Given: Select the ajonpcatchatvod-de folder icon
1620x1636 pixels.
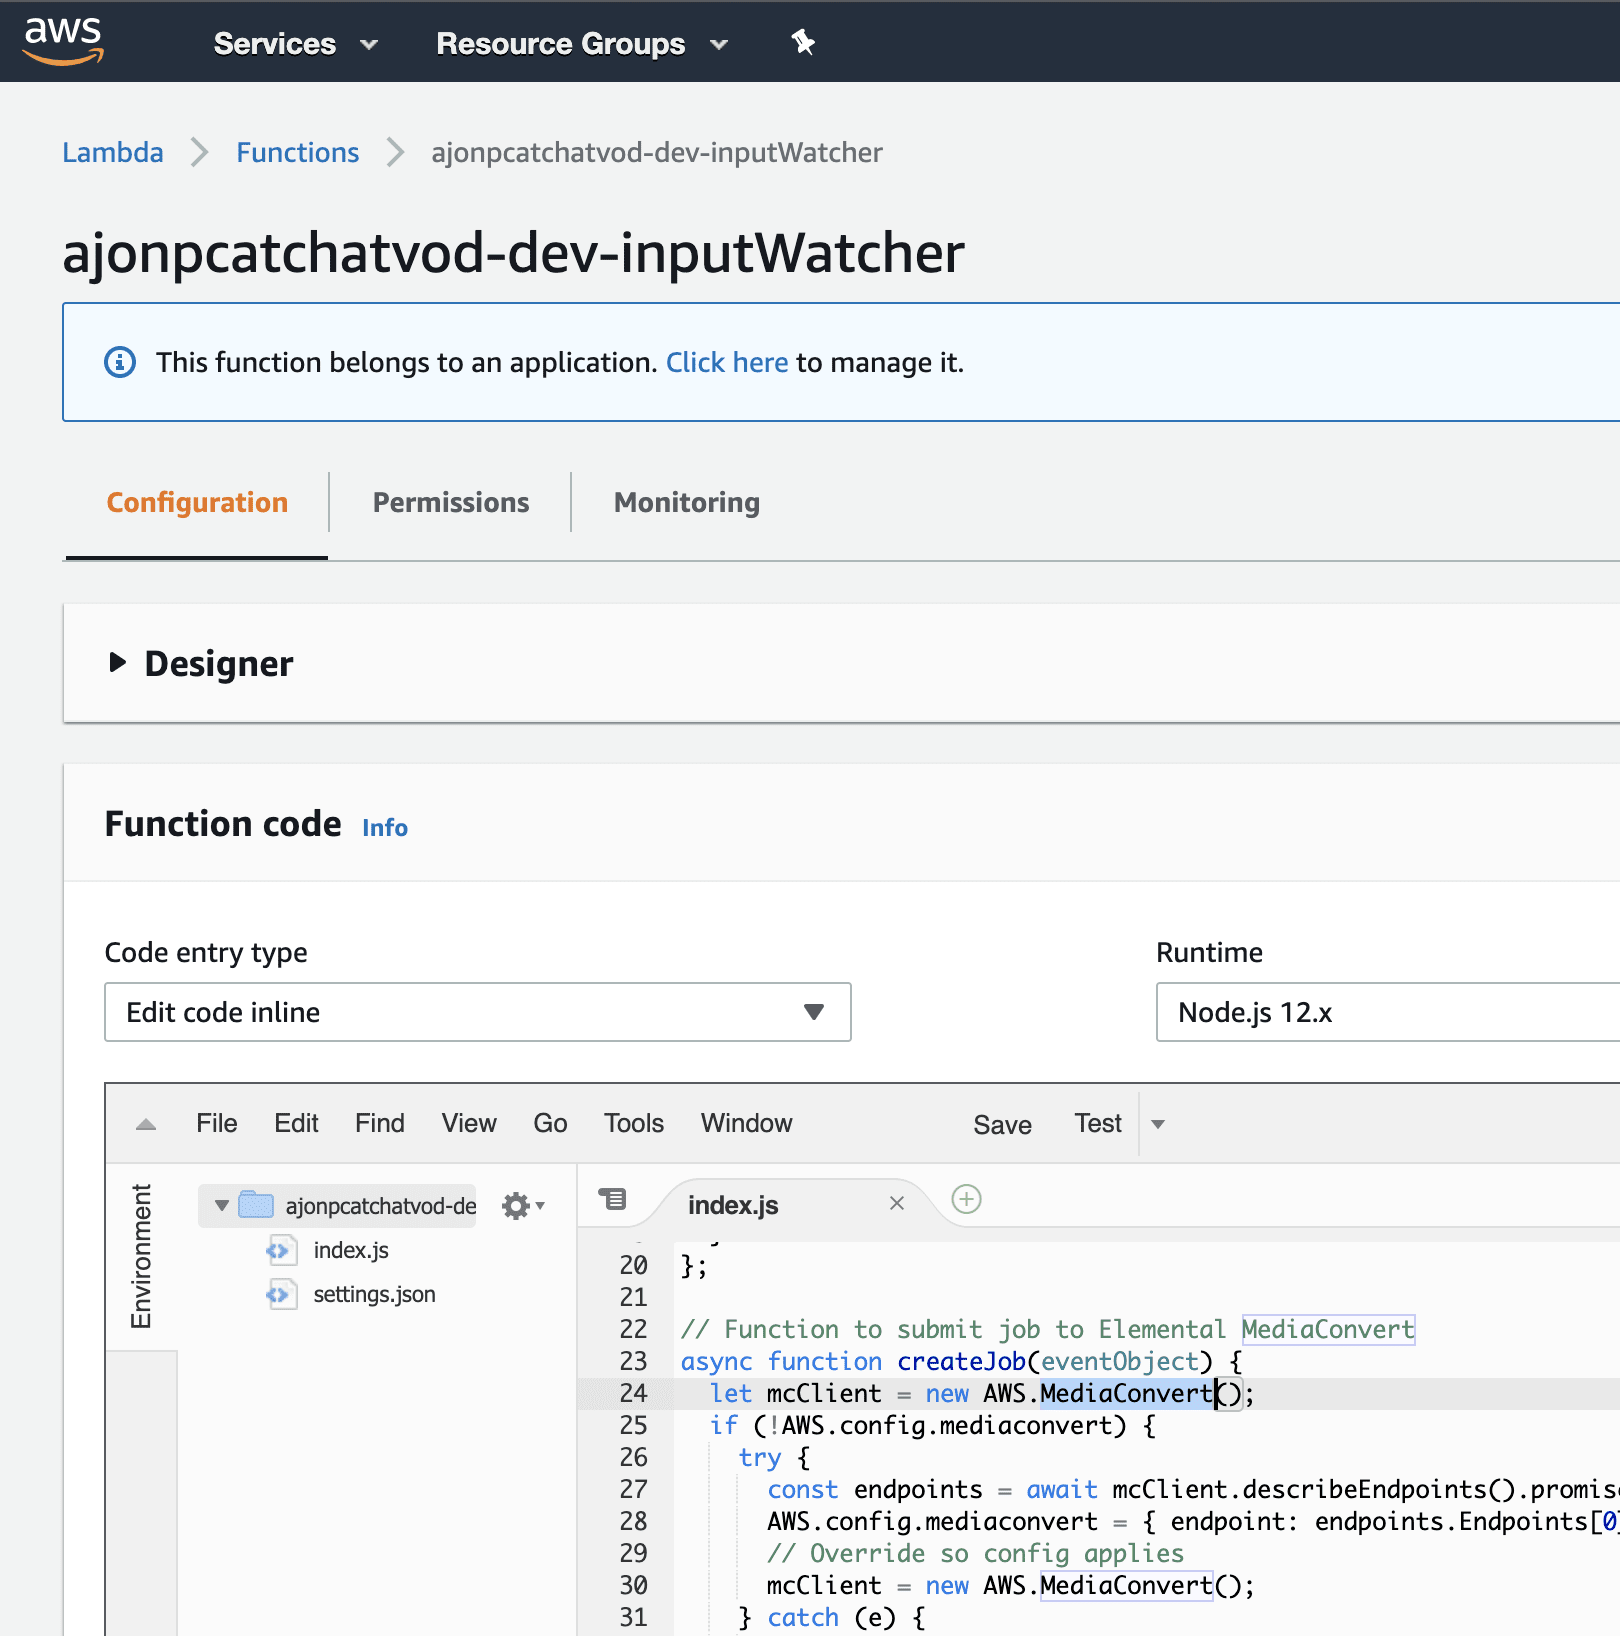Looking at the screenshot, I should coord(256,1205).
